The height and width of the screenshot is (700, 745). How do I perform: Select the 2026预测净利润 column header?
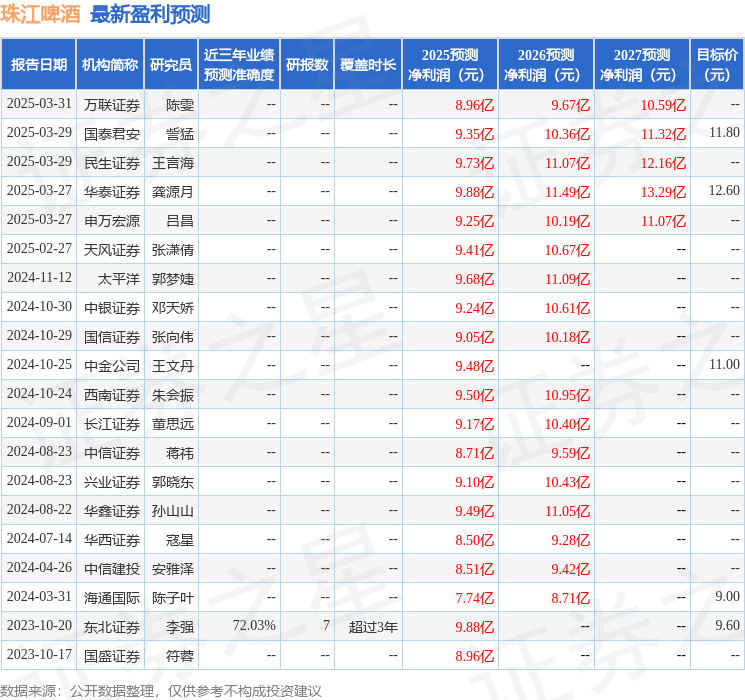(x=546, y=65)
